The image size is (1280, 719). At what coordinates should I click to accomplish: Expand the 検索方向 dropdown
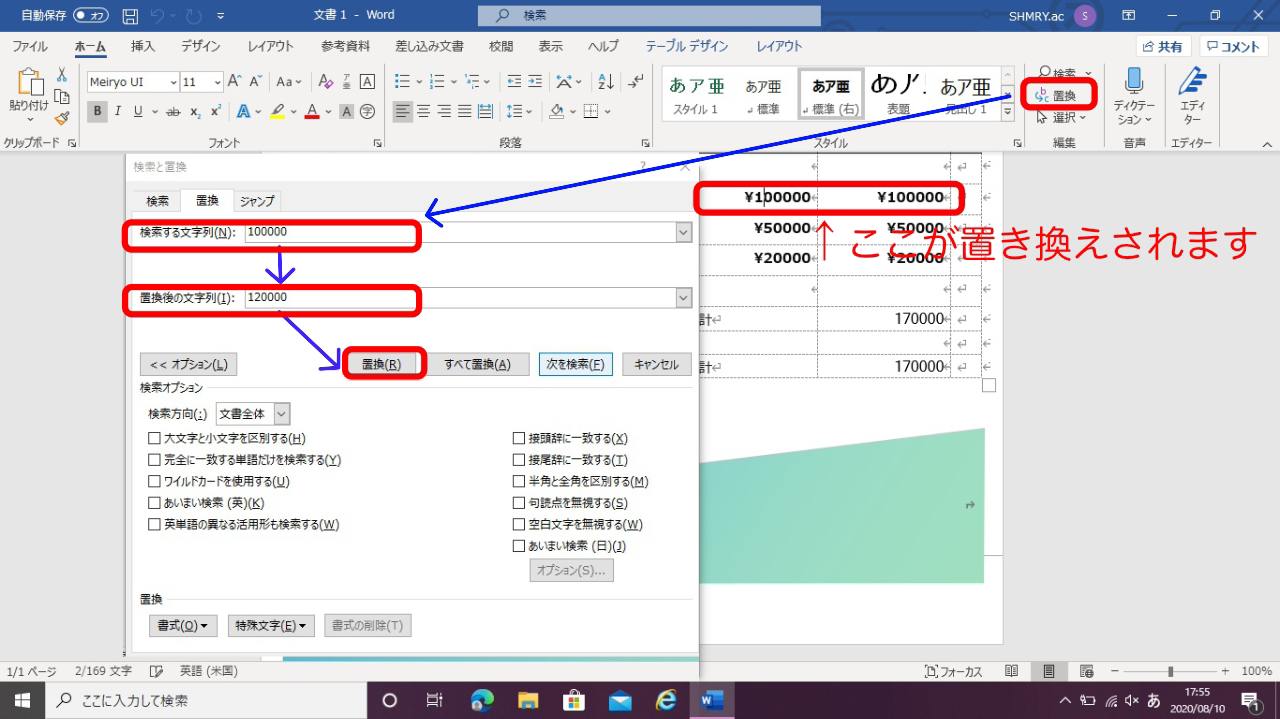pos(281,414)
